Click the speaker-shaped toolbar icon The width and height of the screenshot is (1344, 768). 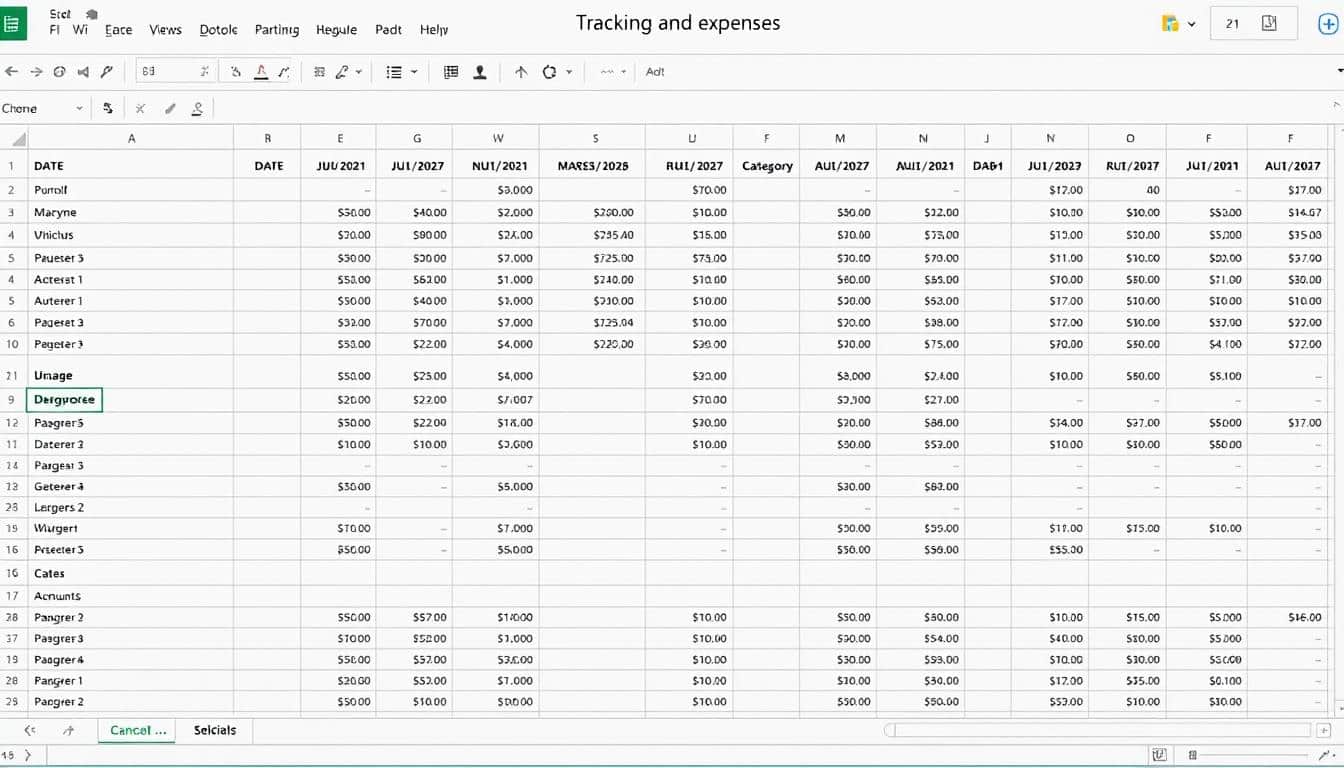[83, 72]
